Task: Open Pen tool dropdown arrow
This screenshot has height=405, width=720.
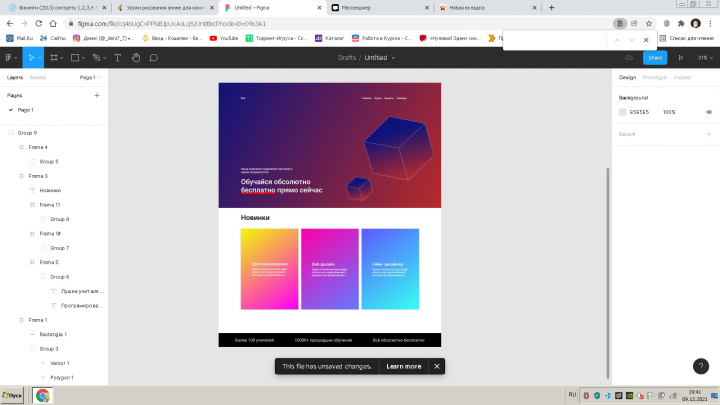Action: click(x=105, y=58)
